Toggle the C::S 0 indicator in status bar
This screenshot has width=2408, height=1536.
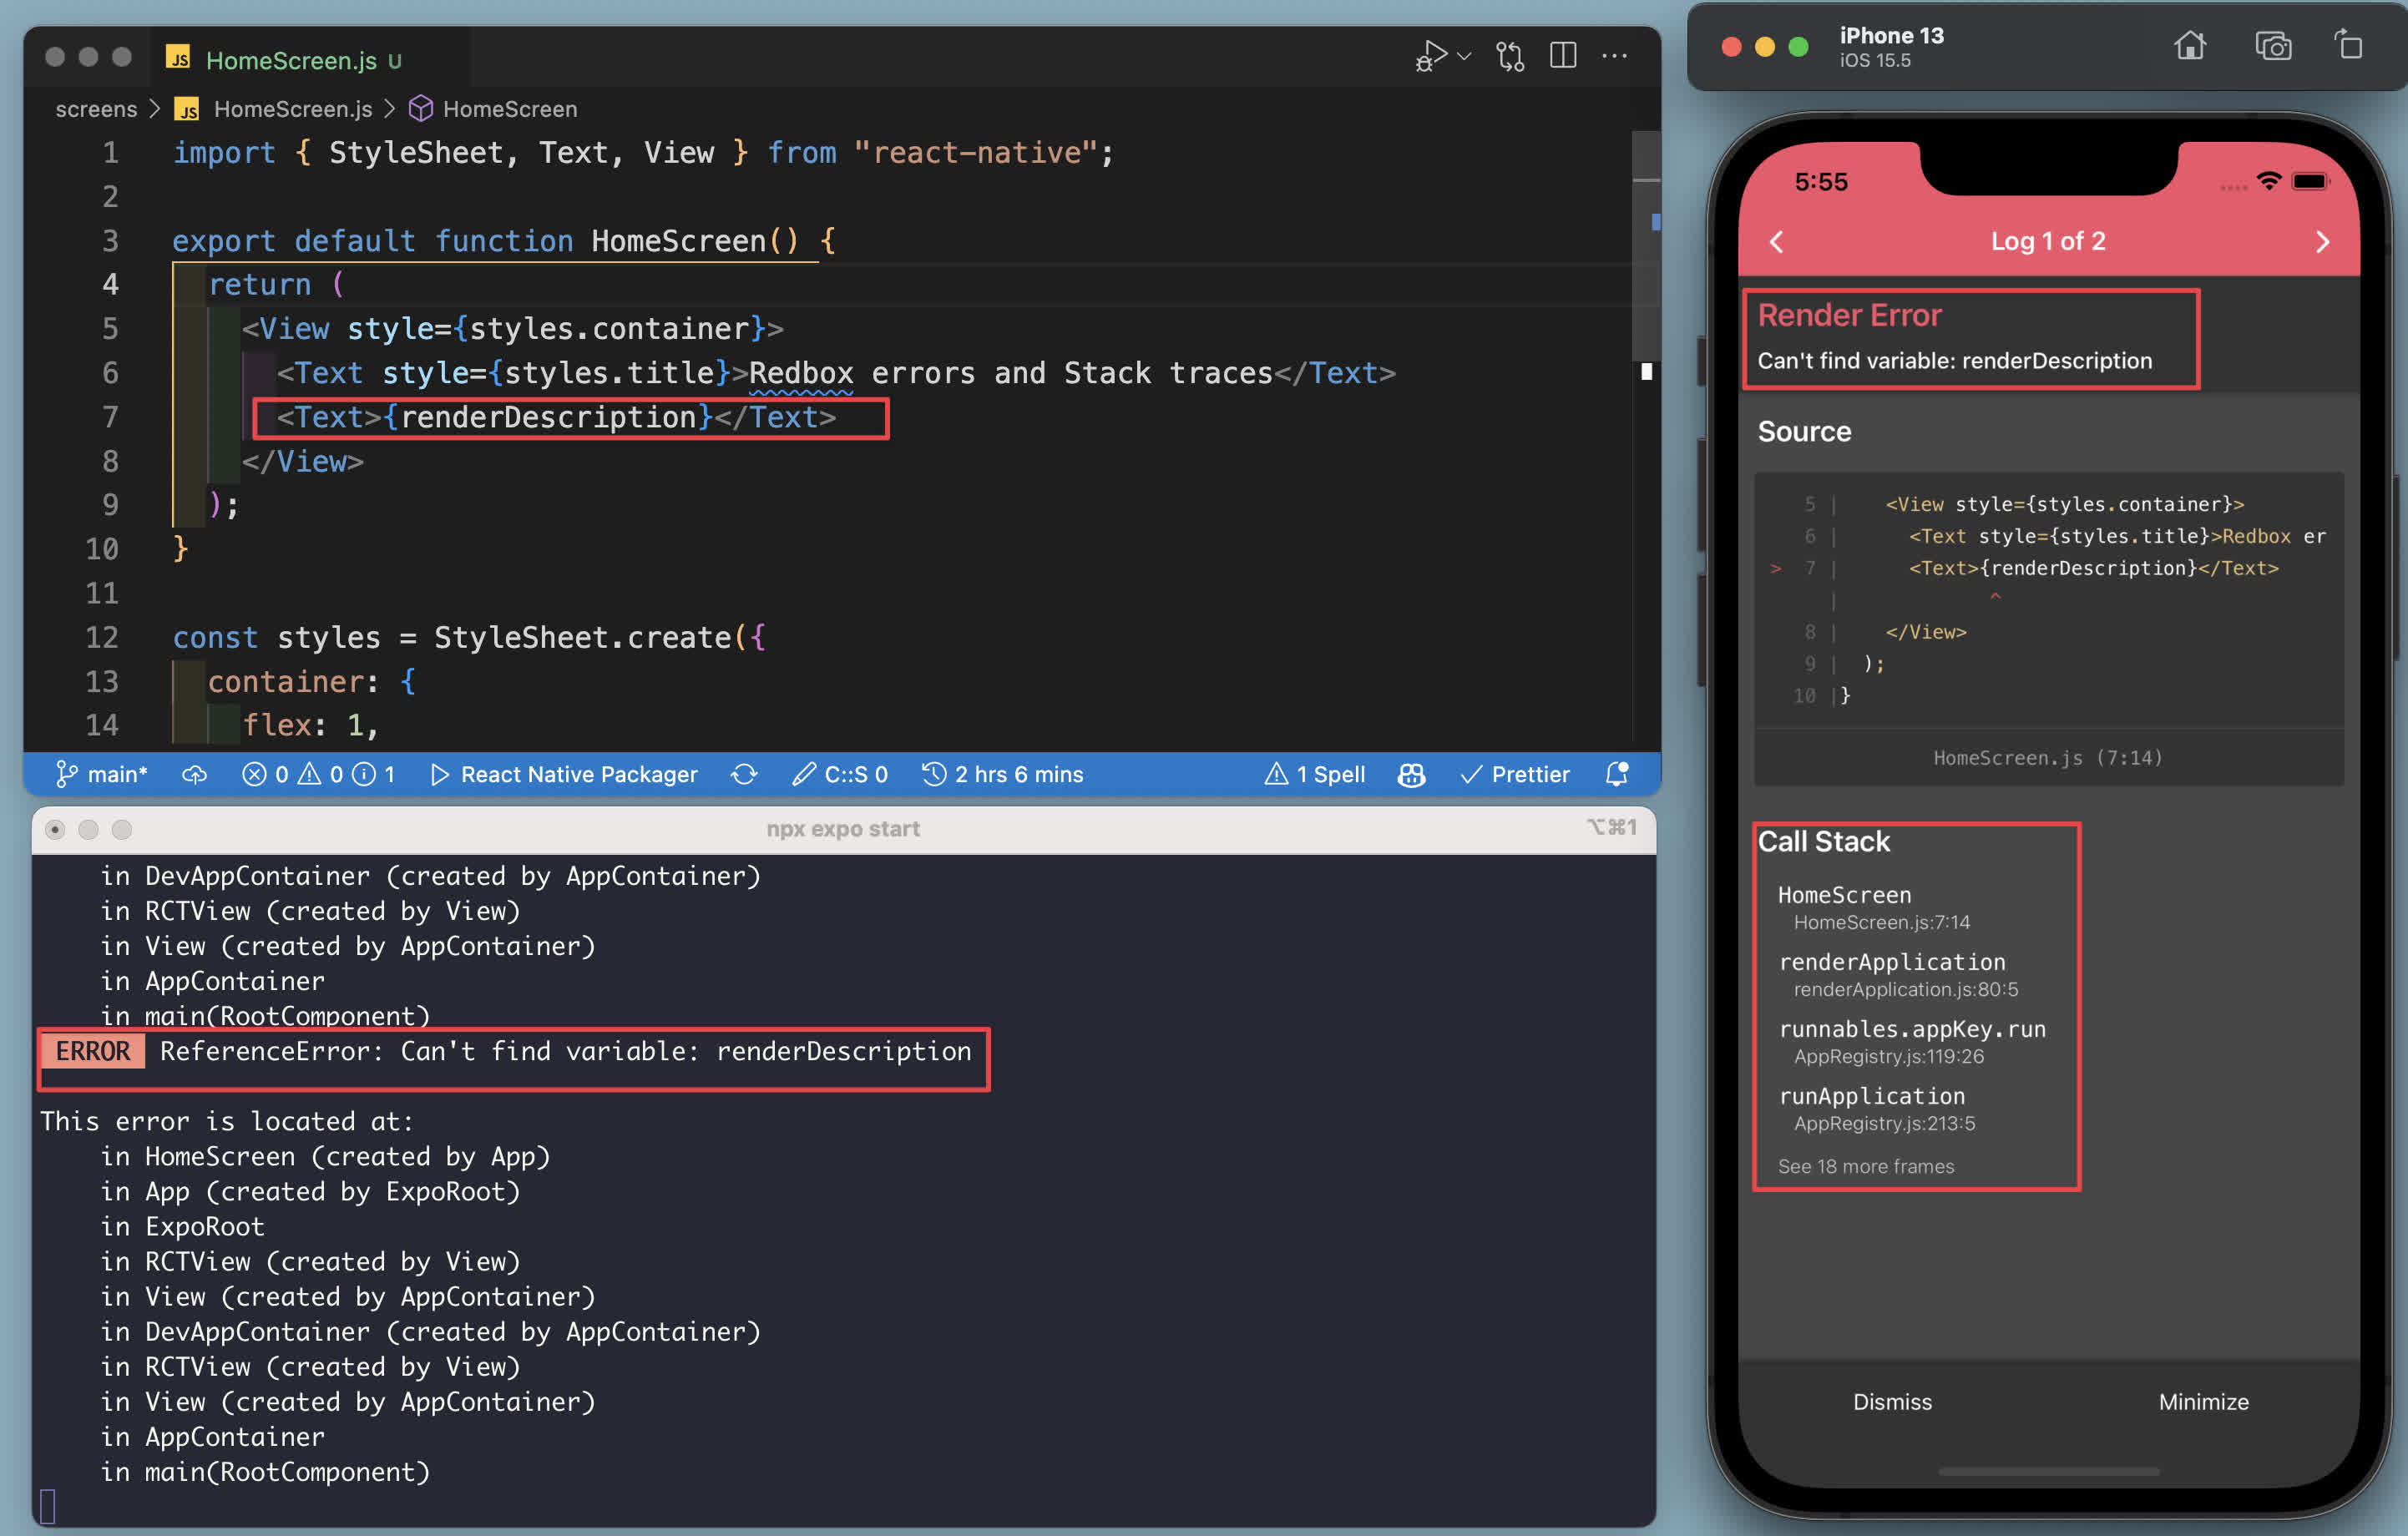click(855, 772)
